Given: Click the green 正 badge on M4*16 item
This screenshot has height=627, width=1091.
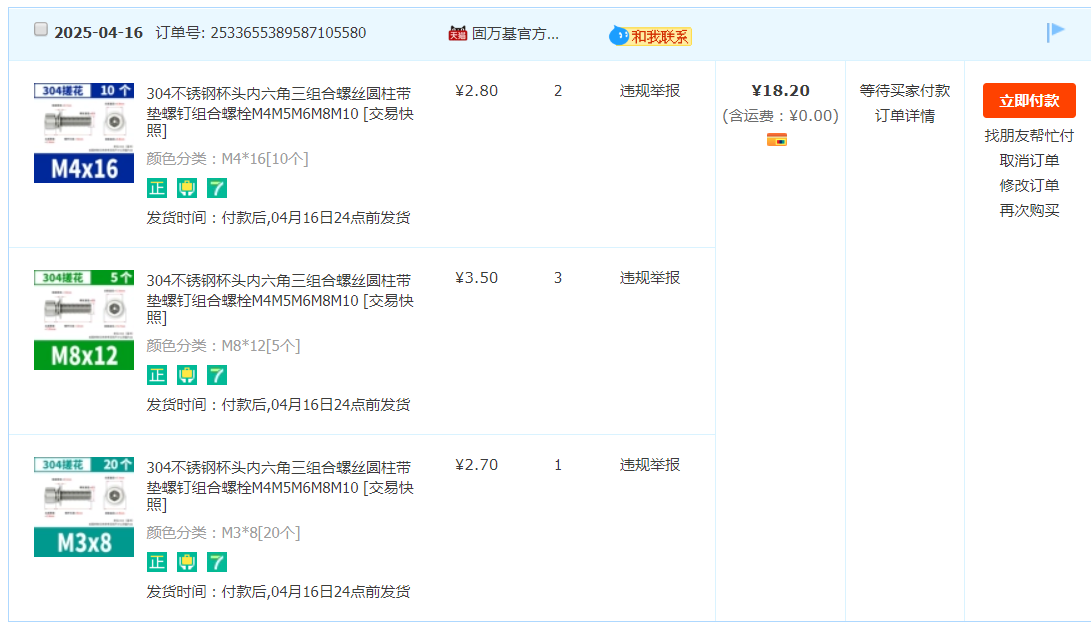Looking at the screenshot, I should [x=157, y=188].
